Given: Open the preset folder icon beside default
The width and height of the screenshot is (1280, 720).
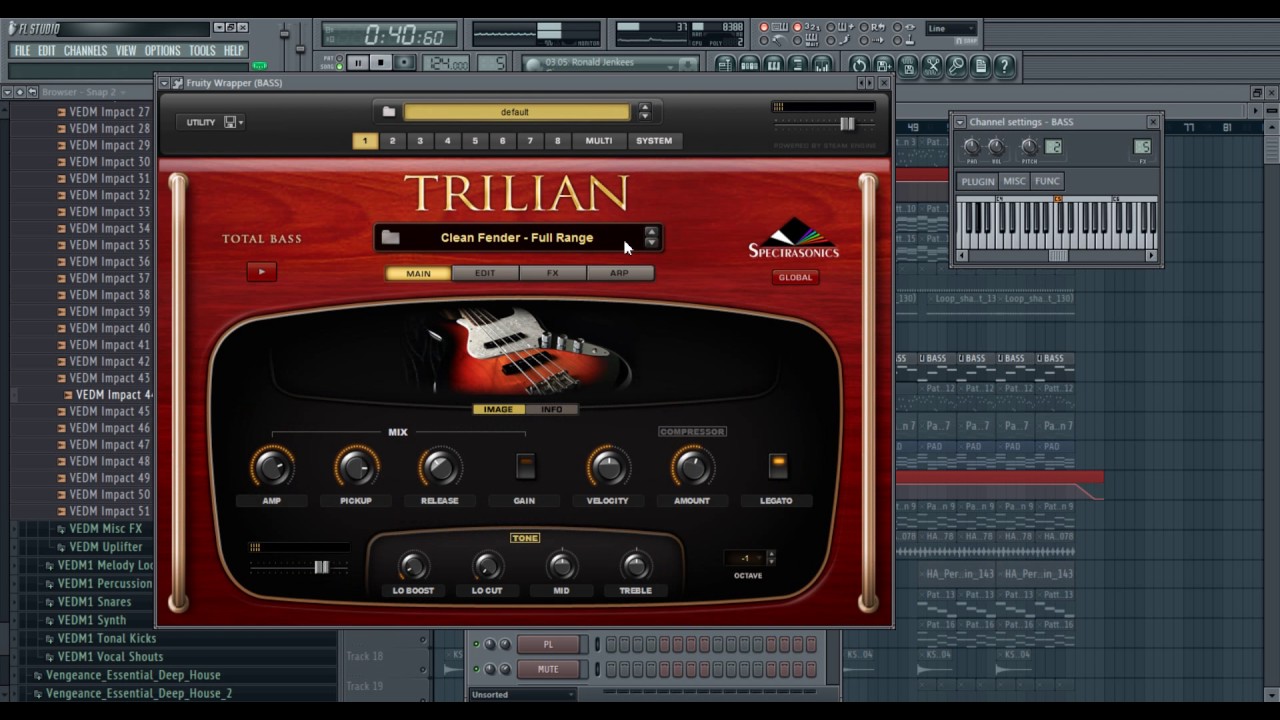Looking at the screenshot, I should (x=389, y=112).
